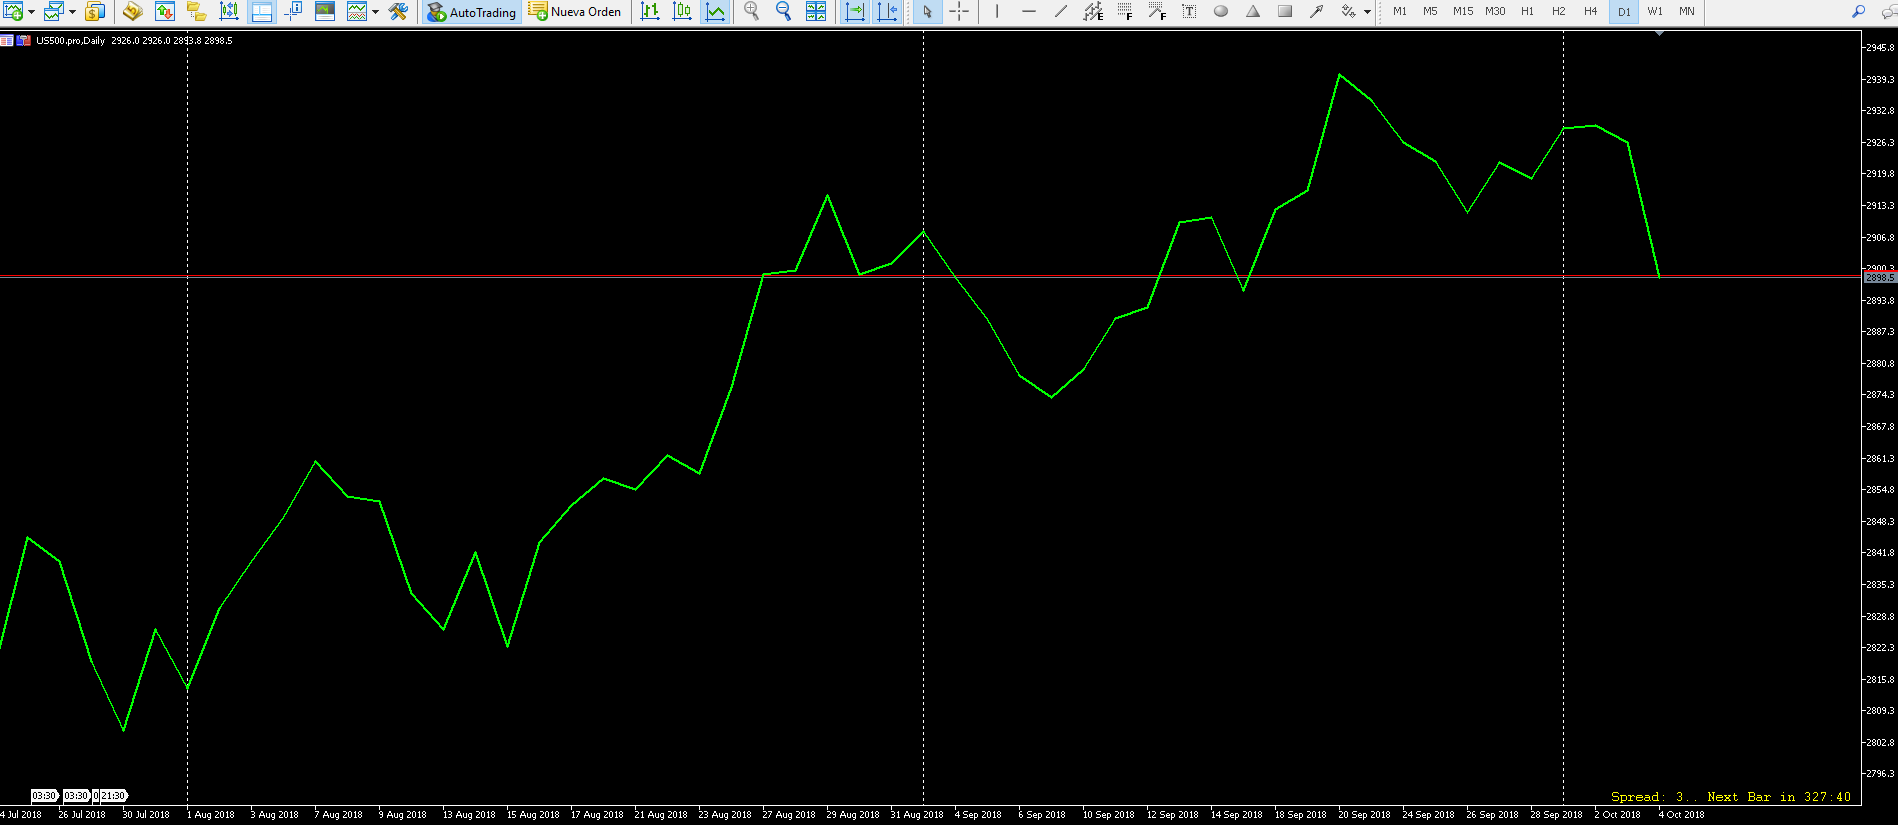The width and height of the screenshot is (1898, 825).
Task: Click Nueva Orden button
Action: point(575,12)
